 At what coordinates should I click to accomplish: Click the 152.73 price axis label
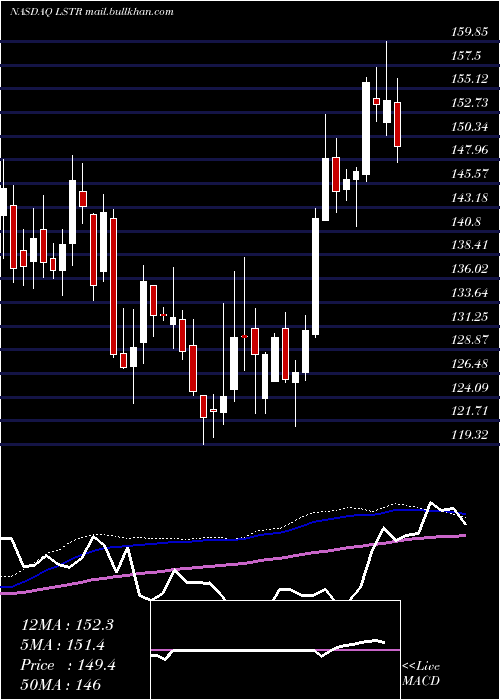click(x=470, y=103)
